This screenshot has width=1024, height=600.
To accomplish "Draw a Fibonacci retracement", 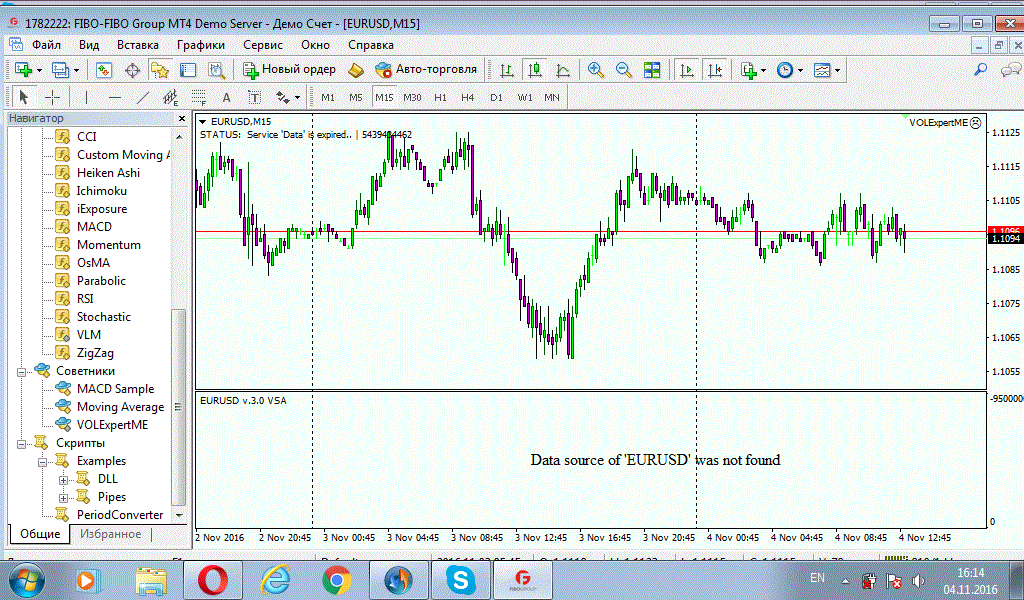I will (x=199, y=97).
